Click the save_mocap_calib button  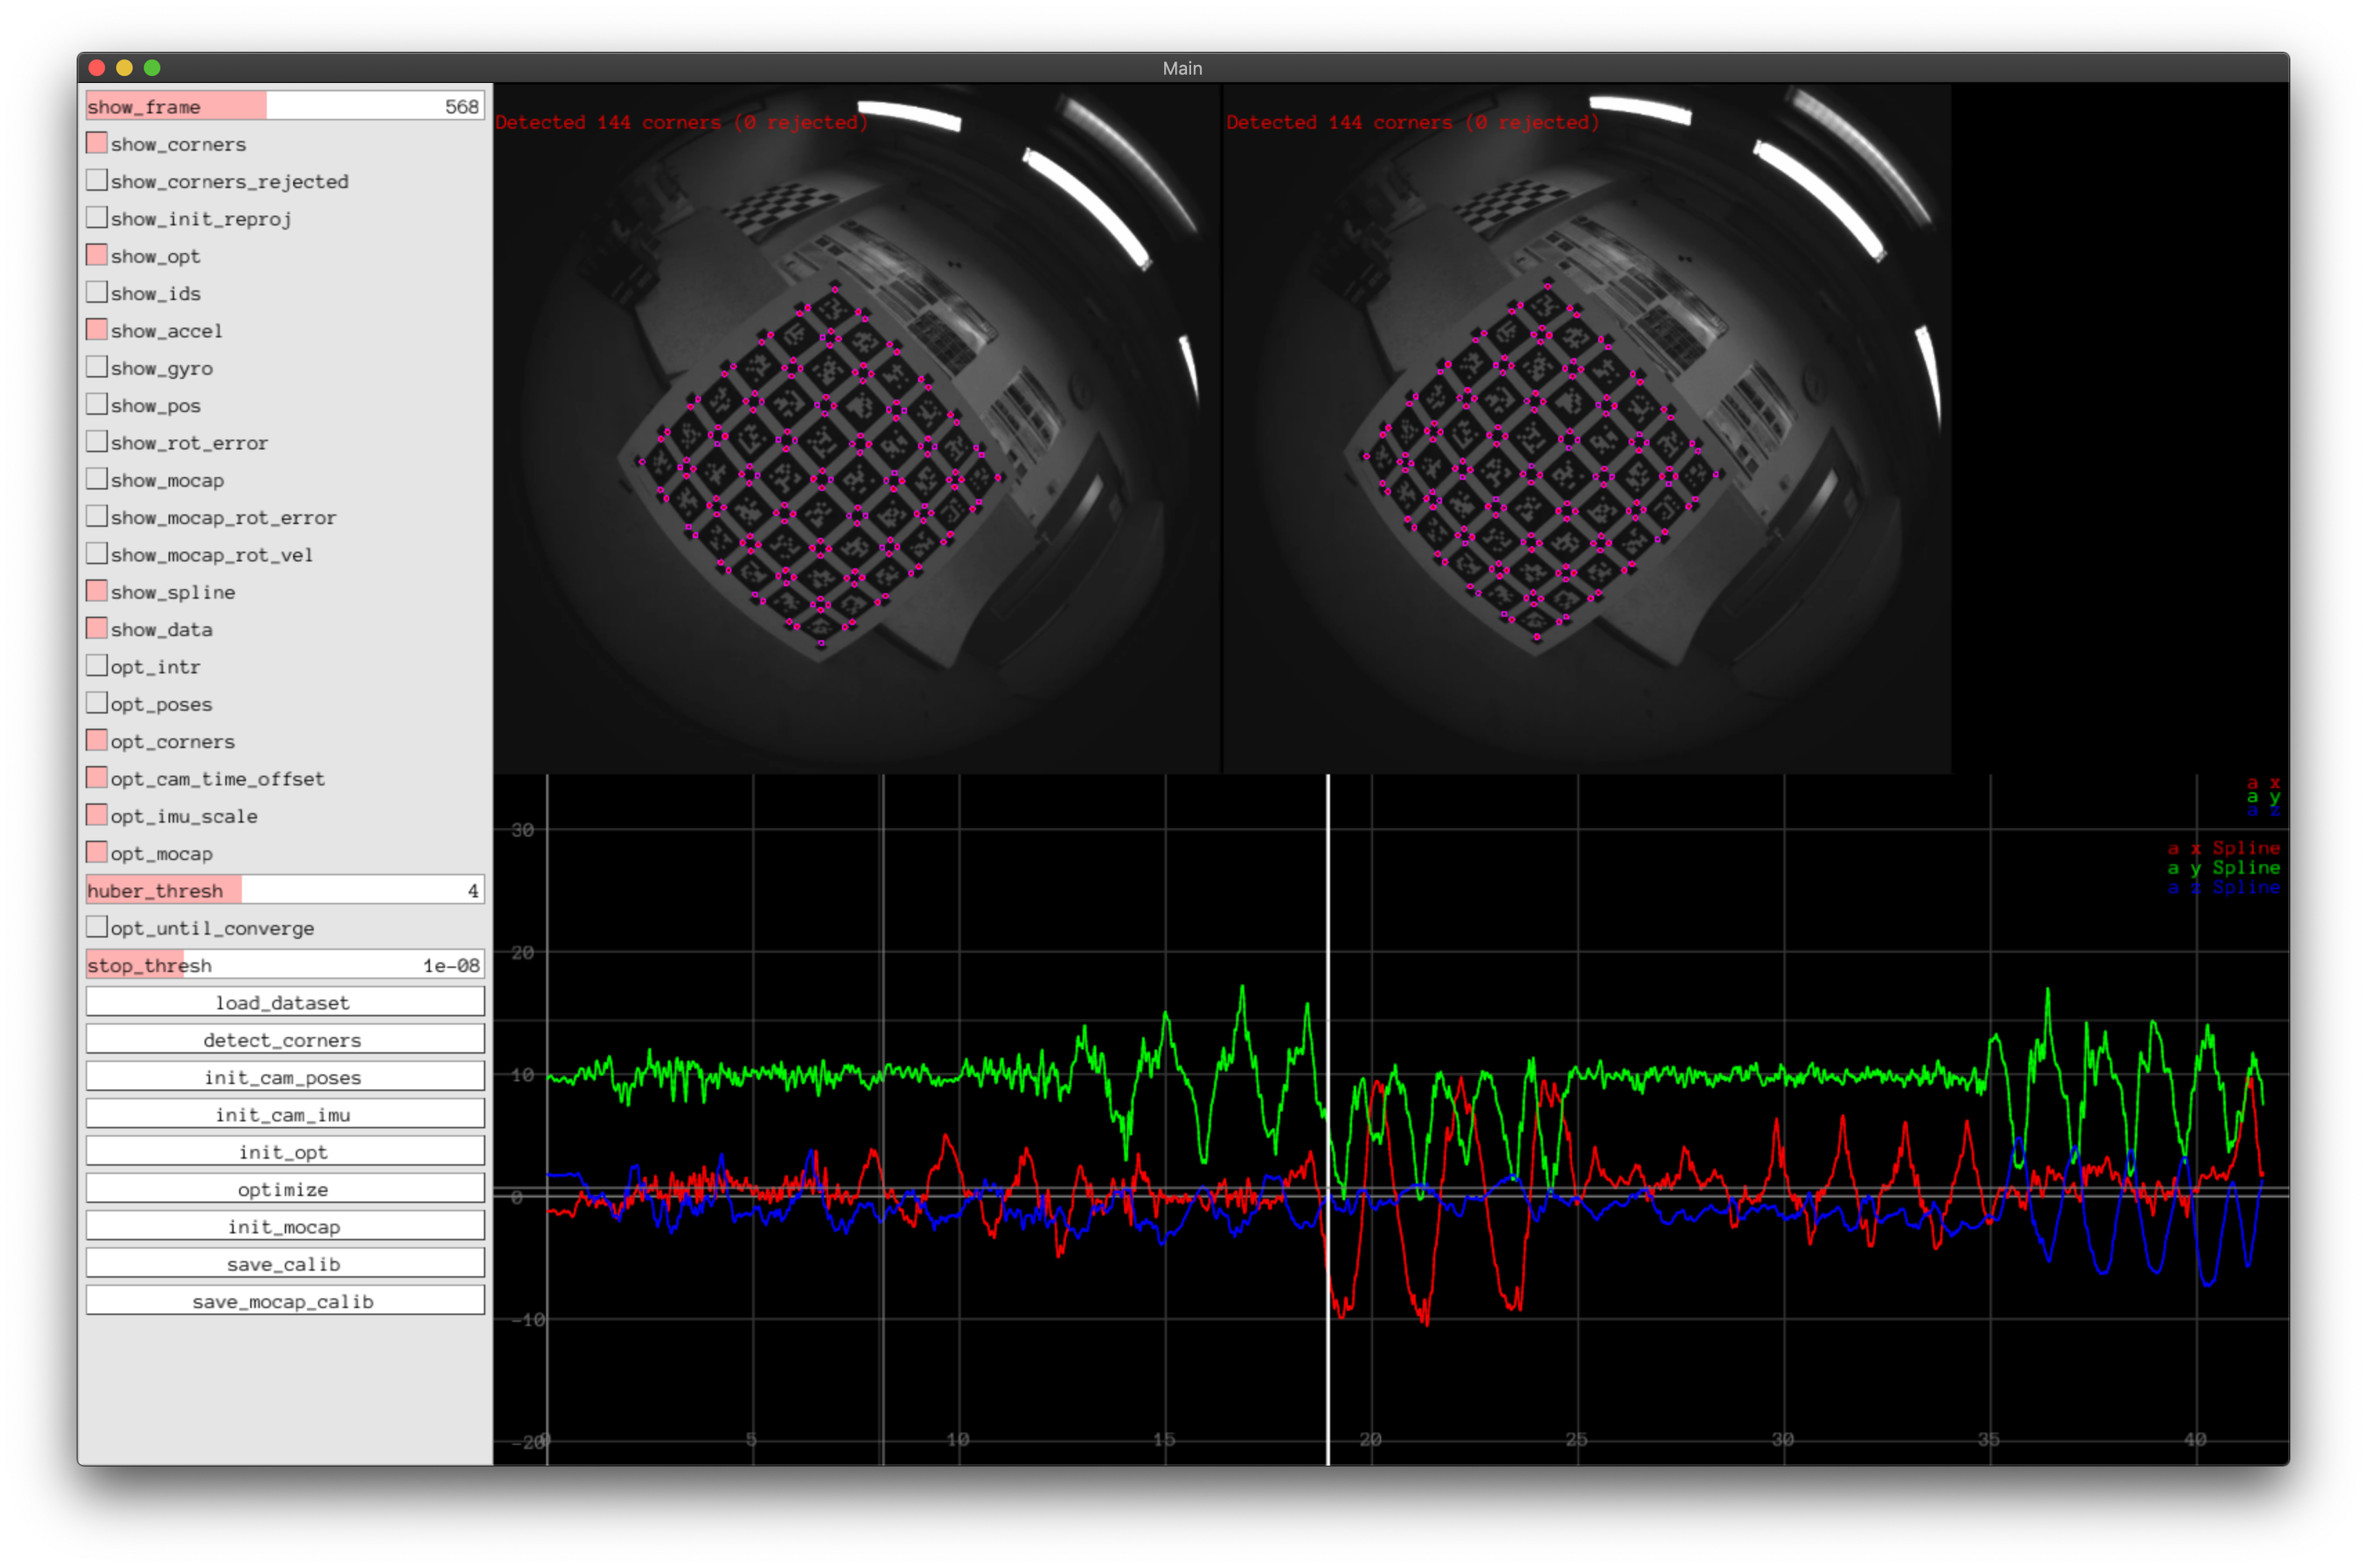click(x=284, y=1301)
